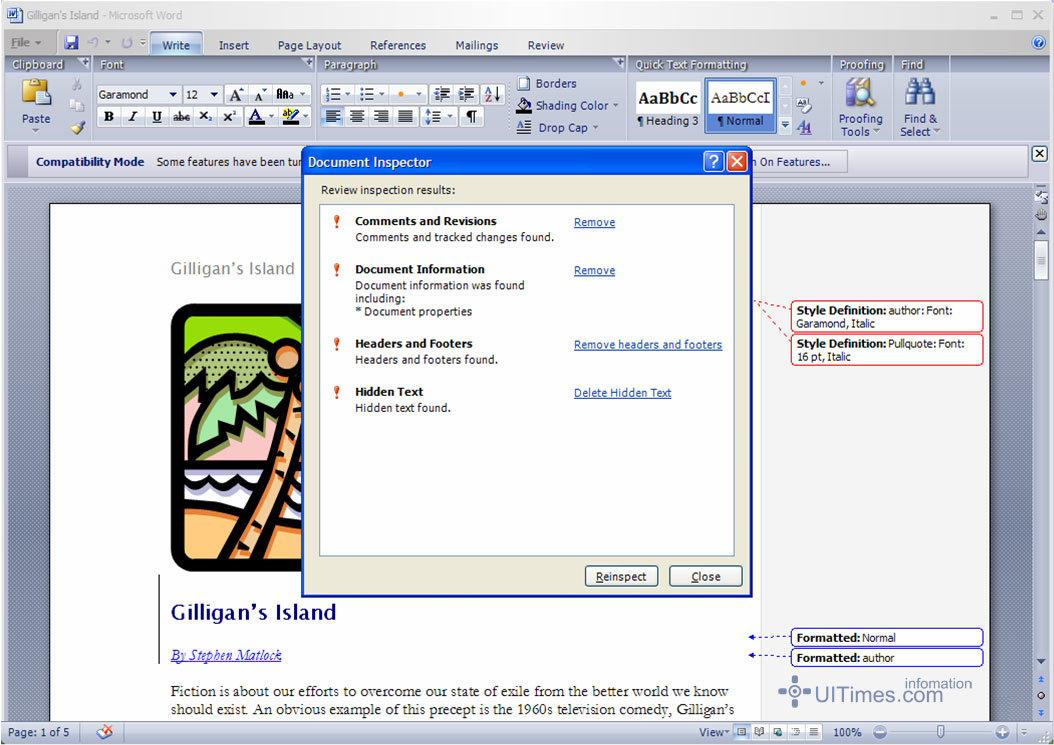Select the Format Painter brush icon
Image resolution: width=1054 pixels, height=745 pixels.
click(x=78, y=127)
